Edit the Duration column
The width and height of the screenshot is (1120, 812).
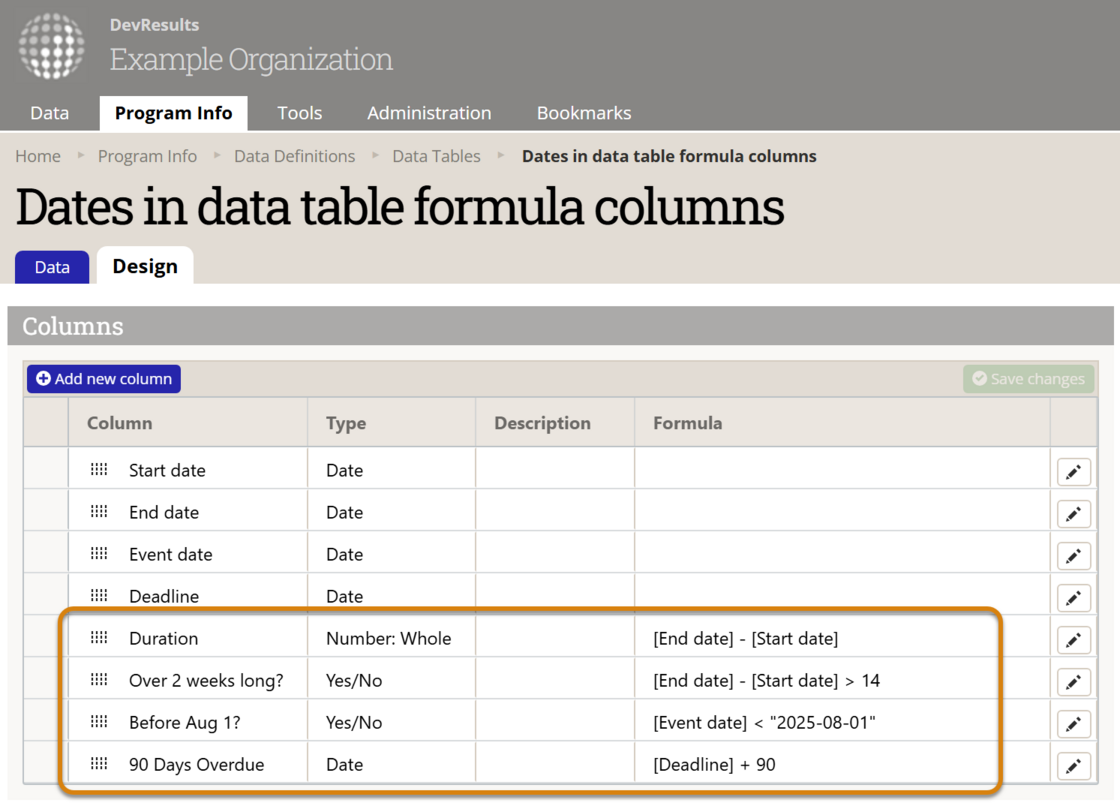point(1073,639)
